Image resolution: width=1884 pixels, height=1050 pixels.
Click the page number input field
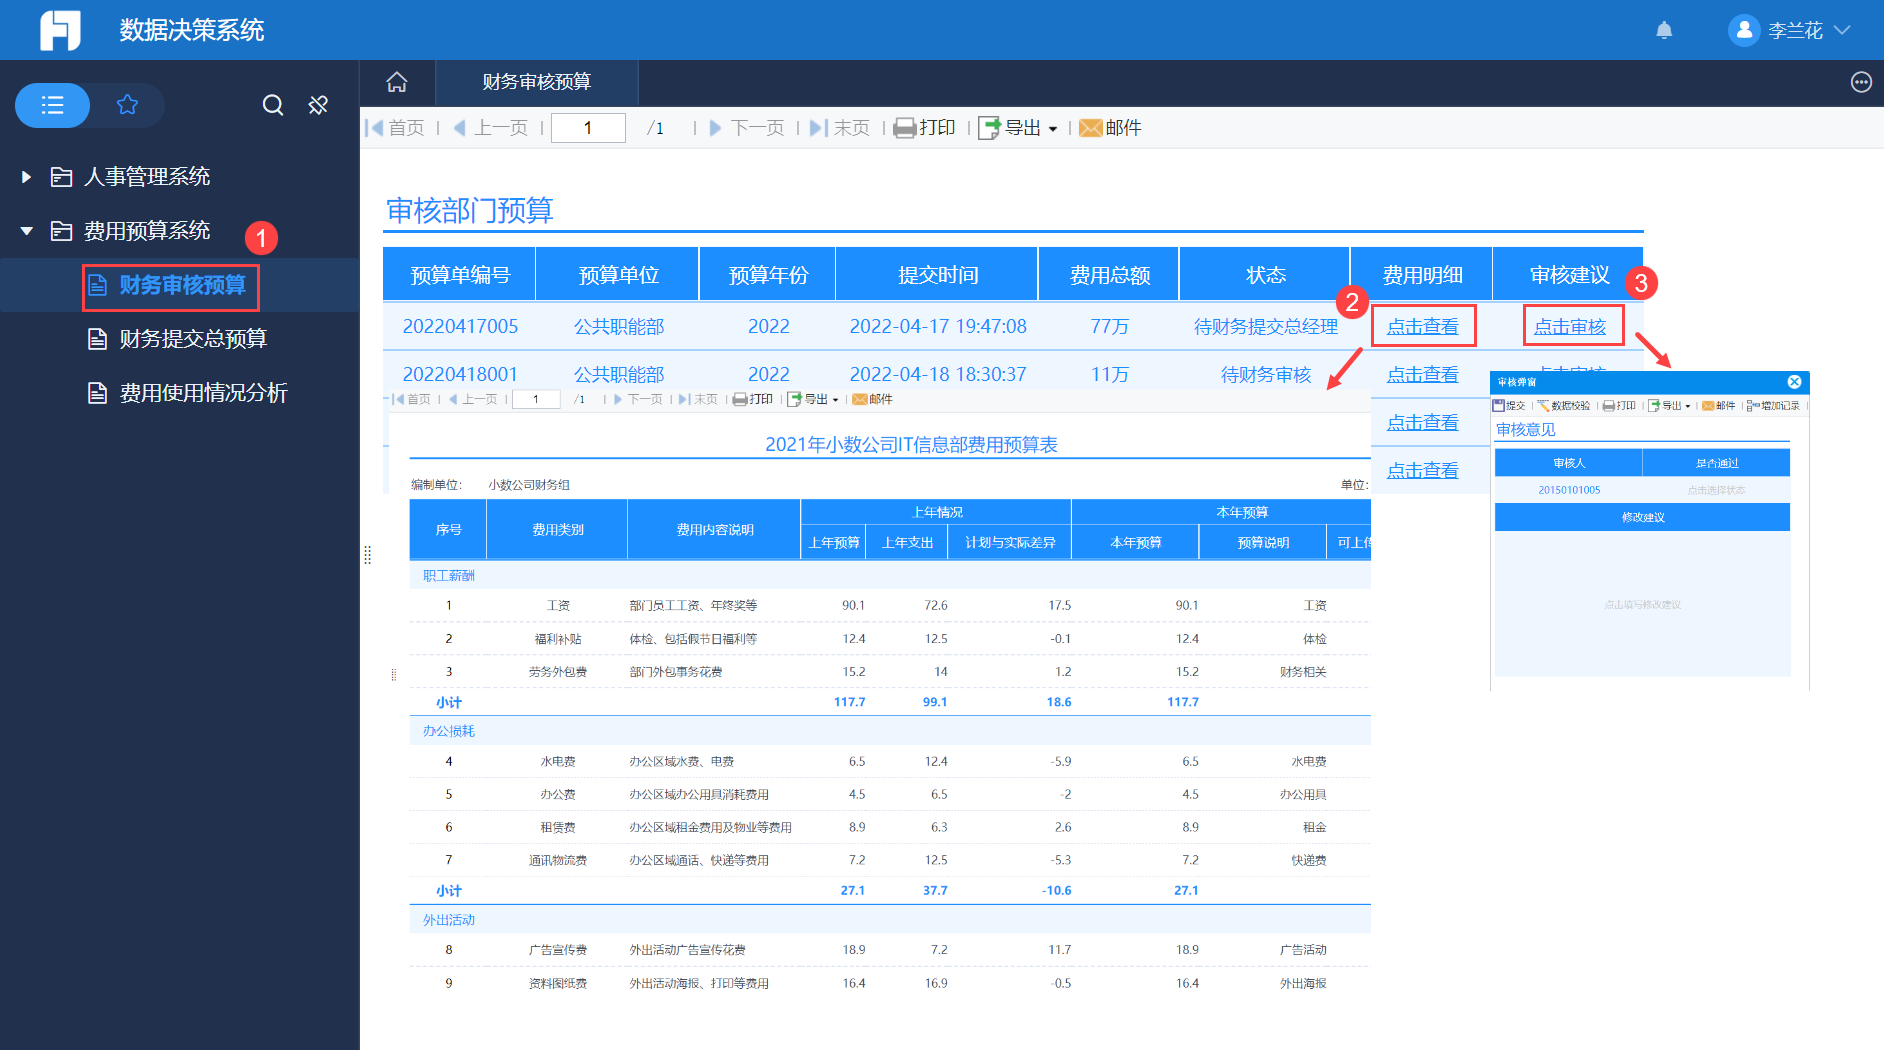(x=588, y=128)
